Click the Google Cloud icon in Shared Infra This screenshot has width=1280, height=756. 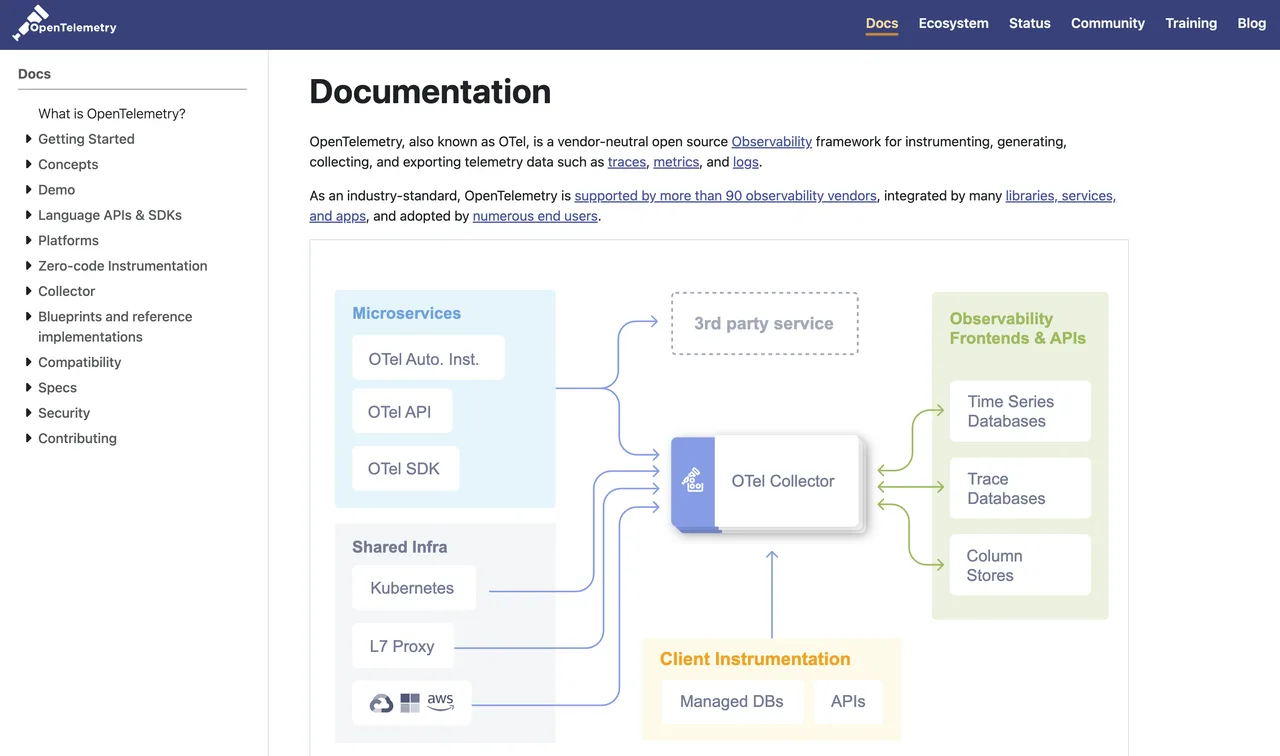point(381,703)
